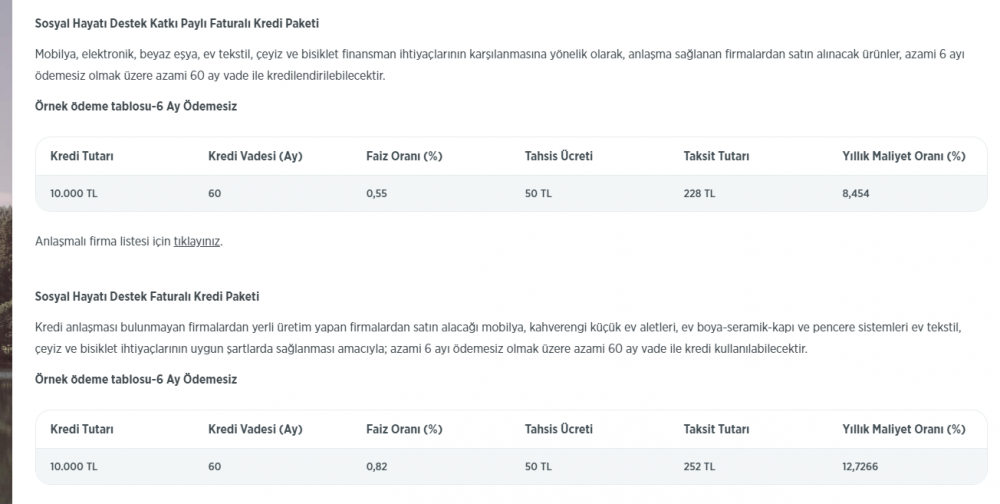Select the 12,7266 annual cost cell
The image size is (1000, 504).
pos(860,466)
